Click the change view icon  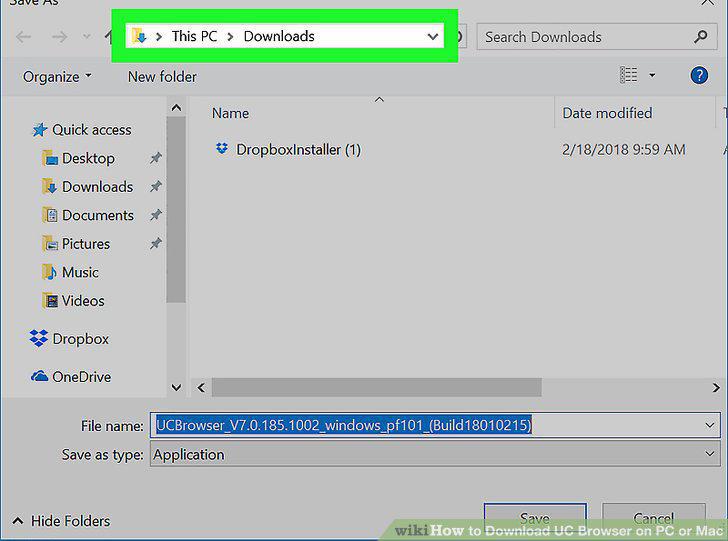click(x=629, y=75)
